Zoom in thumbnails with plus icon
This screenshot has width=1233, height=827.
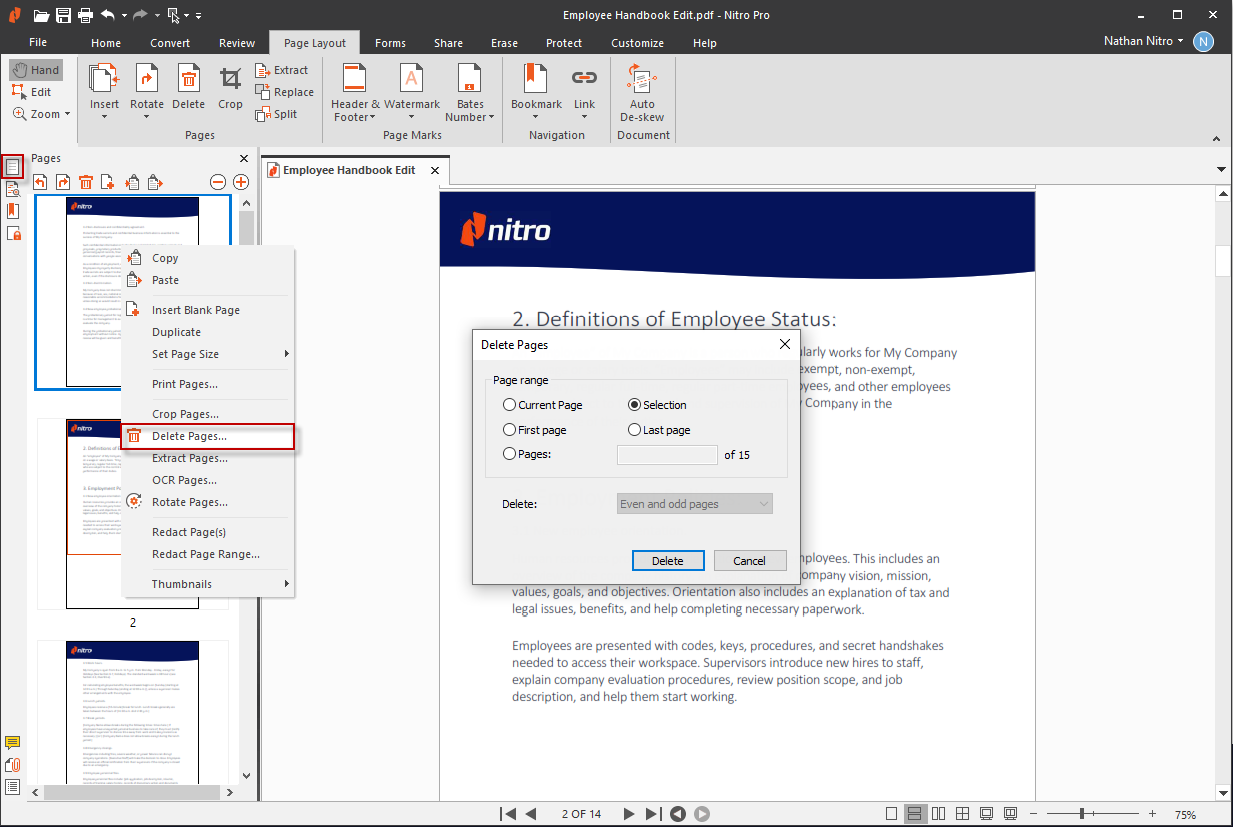click(x=241, y=182)
